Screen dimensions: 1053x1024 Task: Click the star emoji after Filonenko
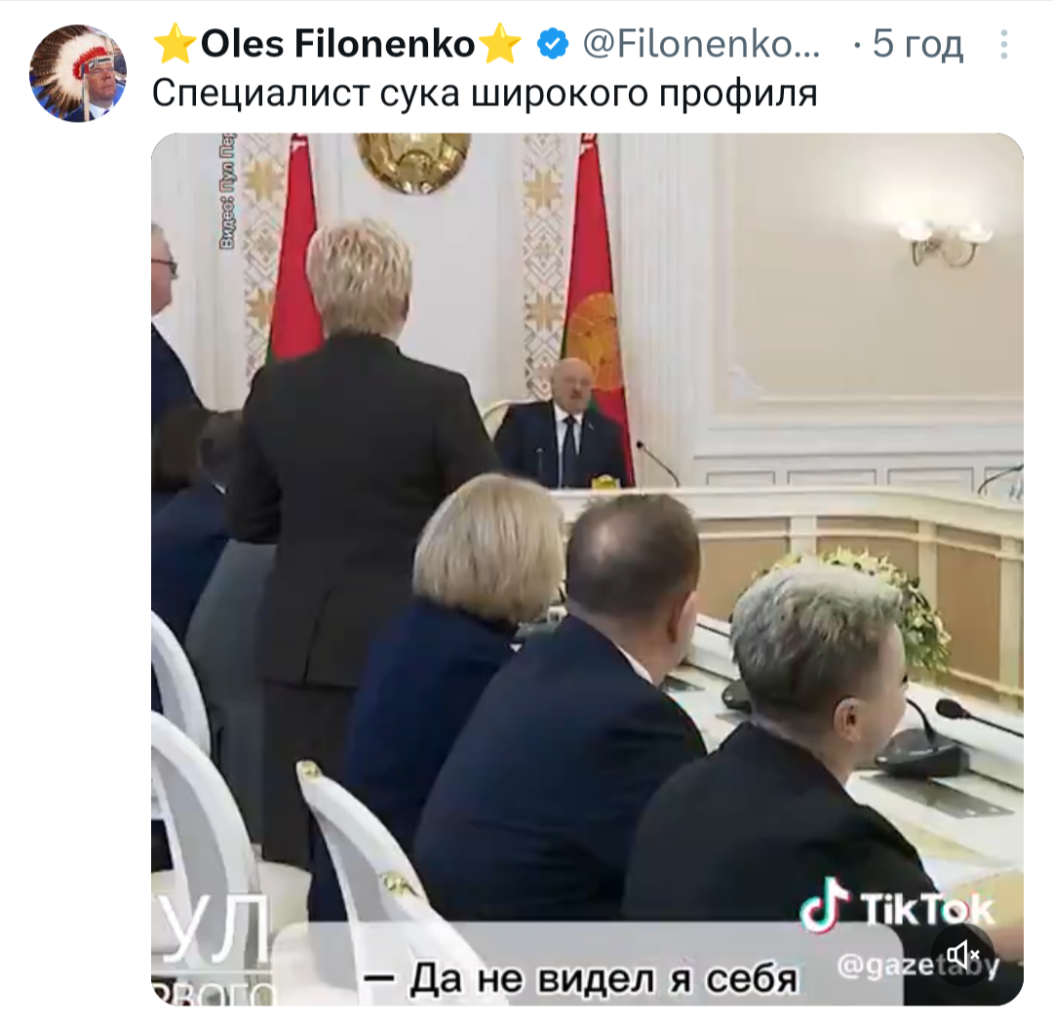(501, 44)
